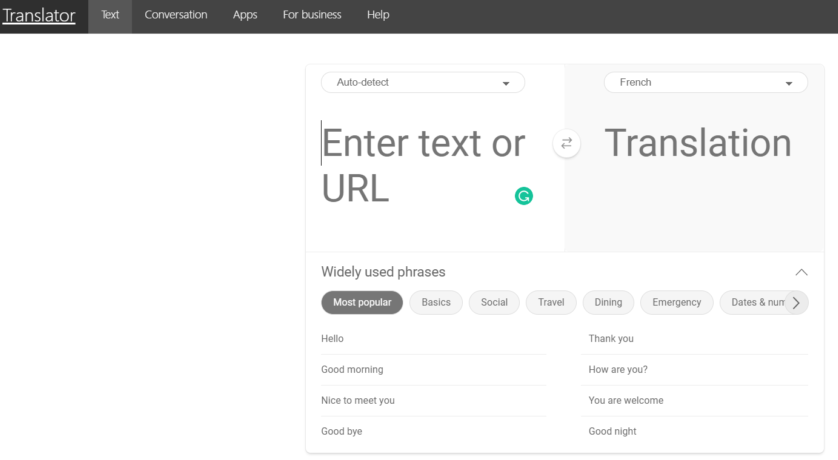Select the Dates & numbers phrase category
This screenshot has height=460, width=838.
752,302
